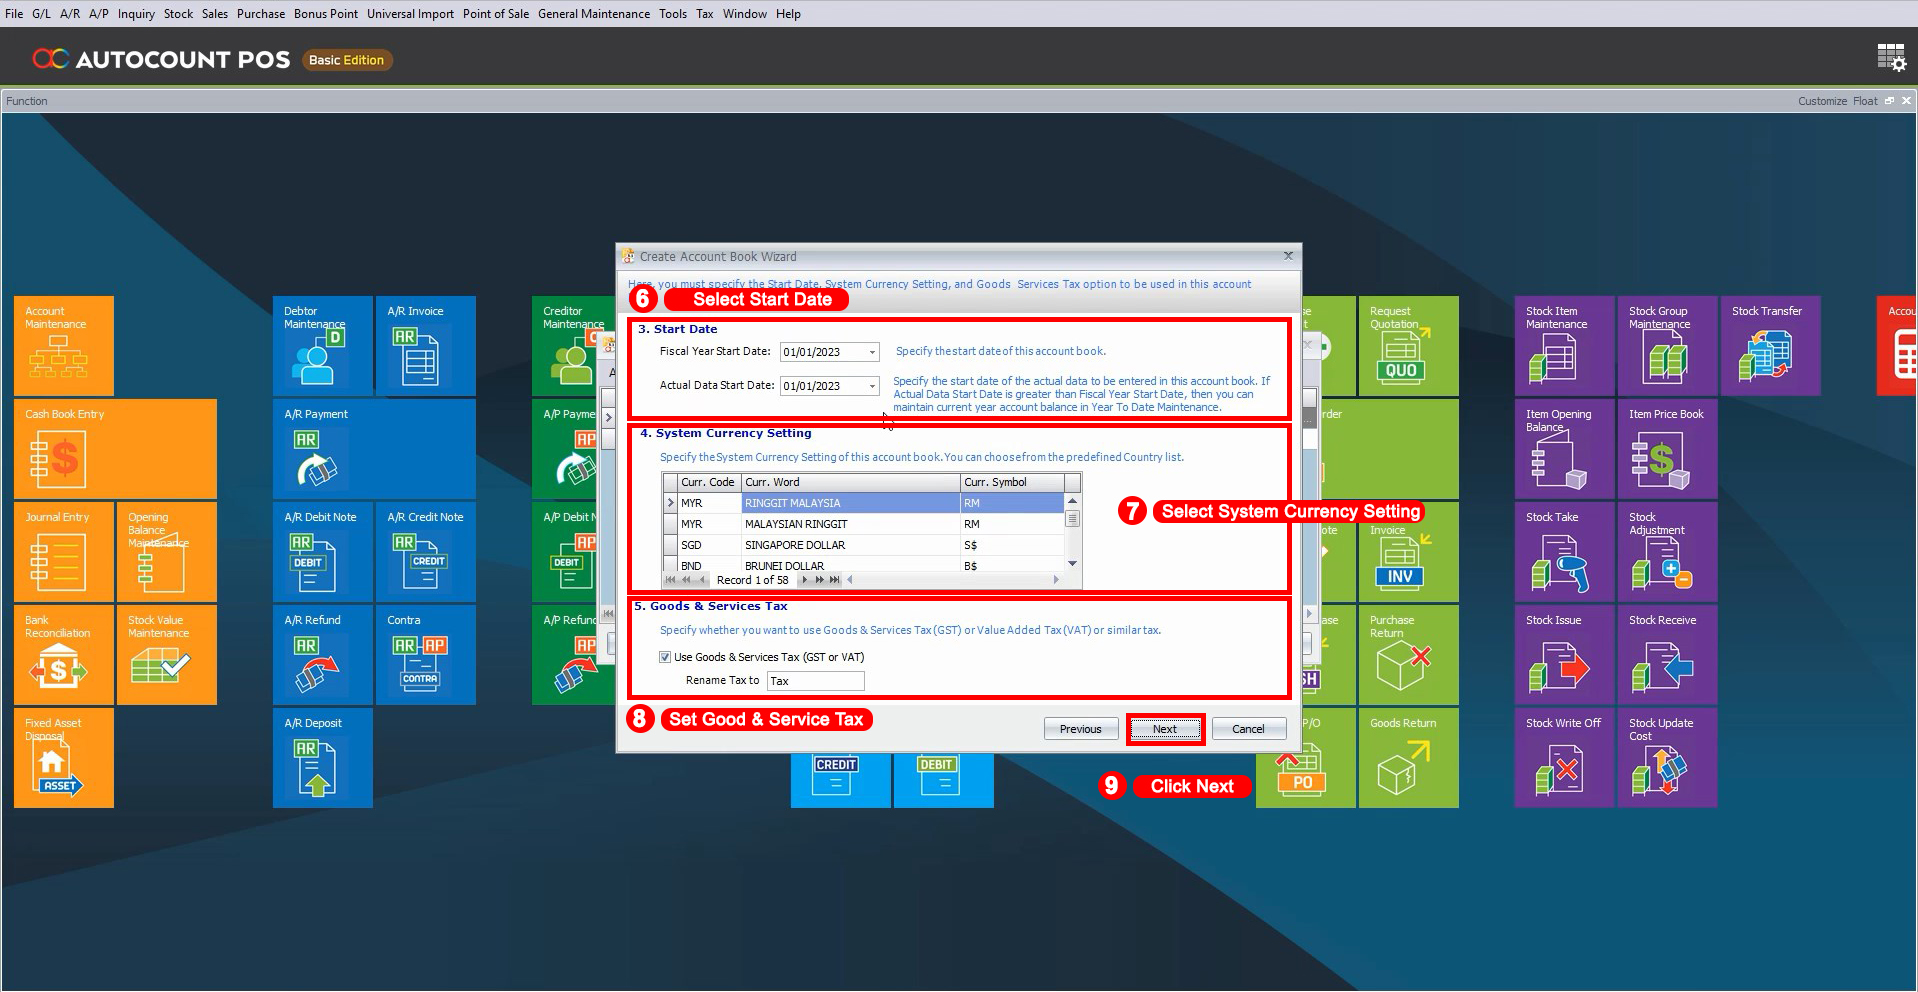Open the Point of Sale menu

click(x=496, y=14)
